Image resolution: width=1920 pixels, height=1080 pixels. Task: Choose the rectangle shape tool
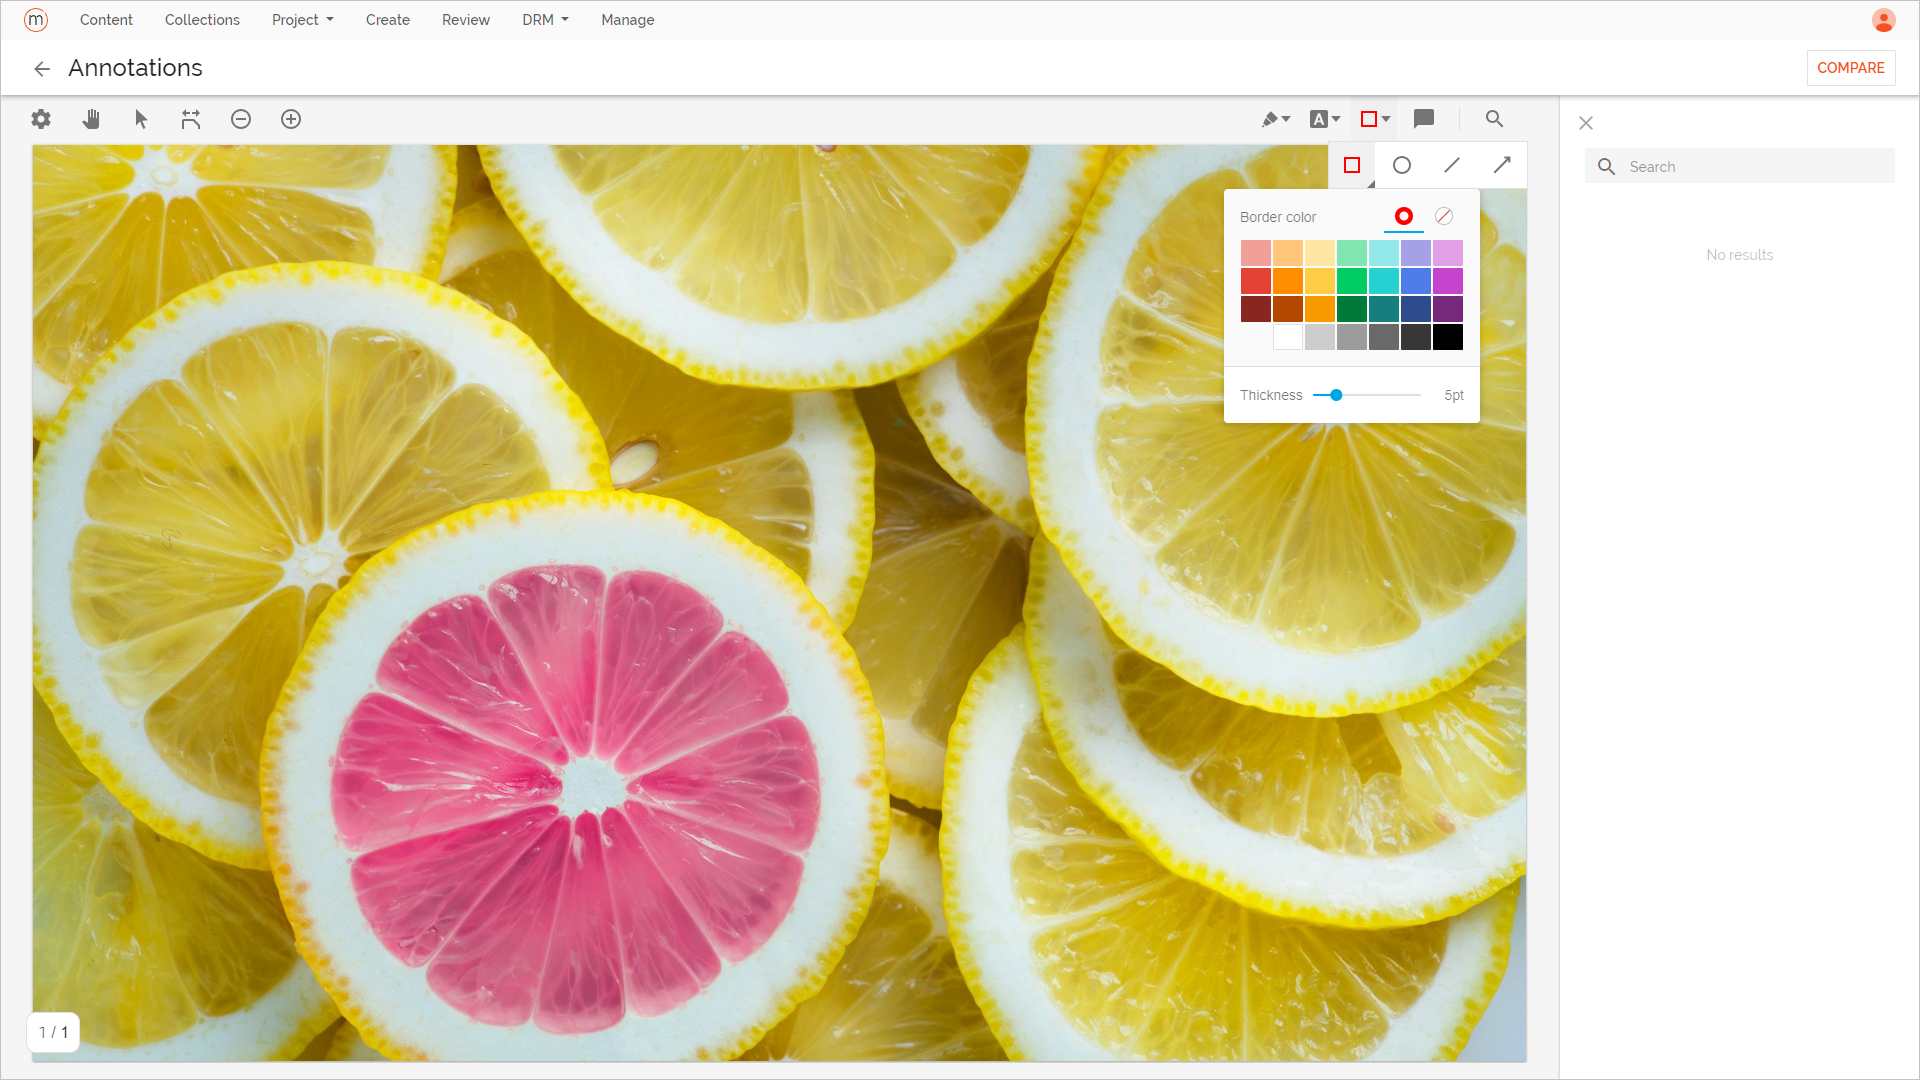click(1352, 165)
